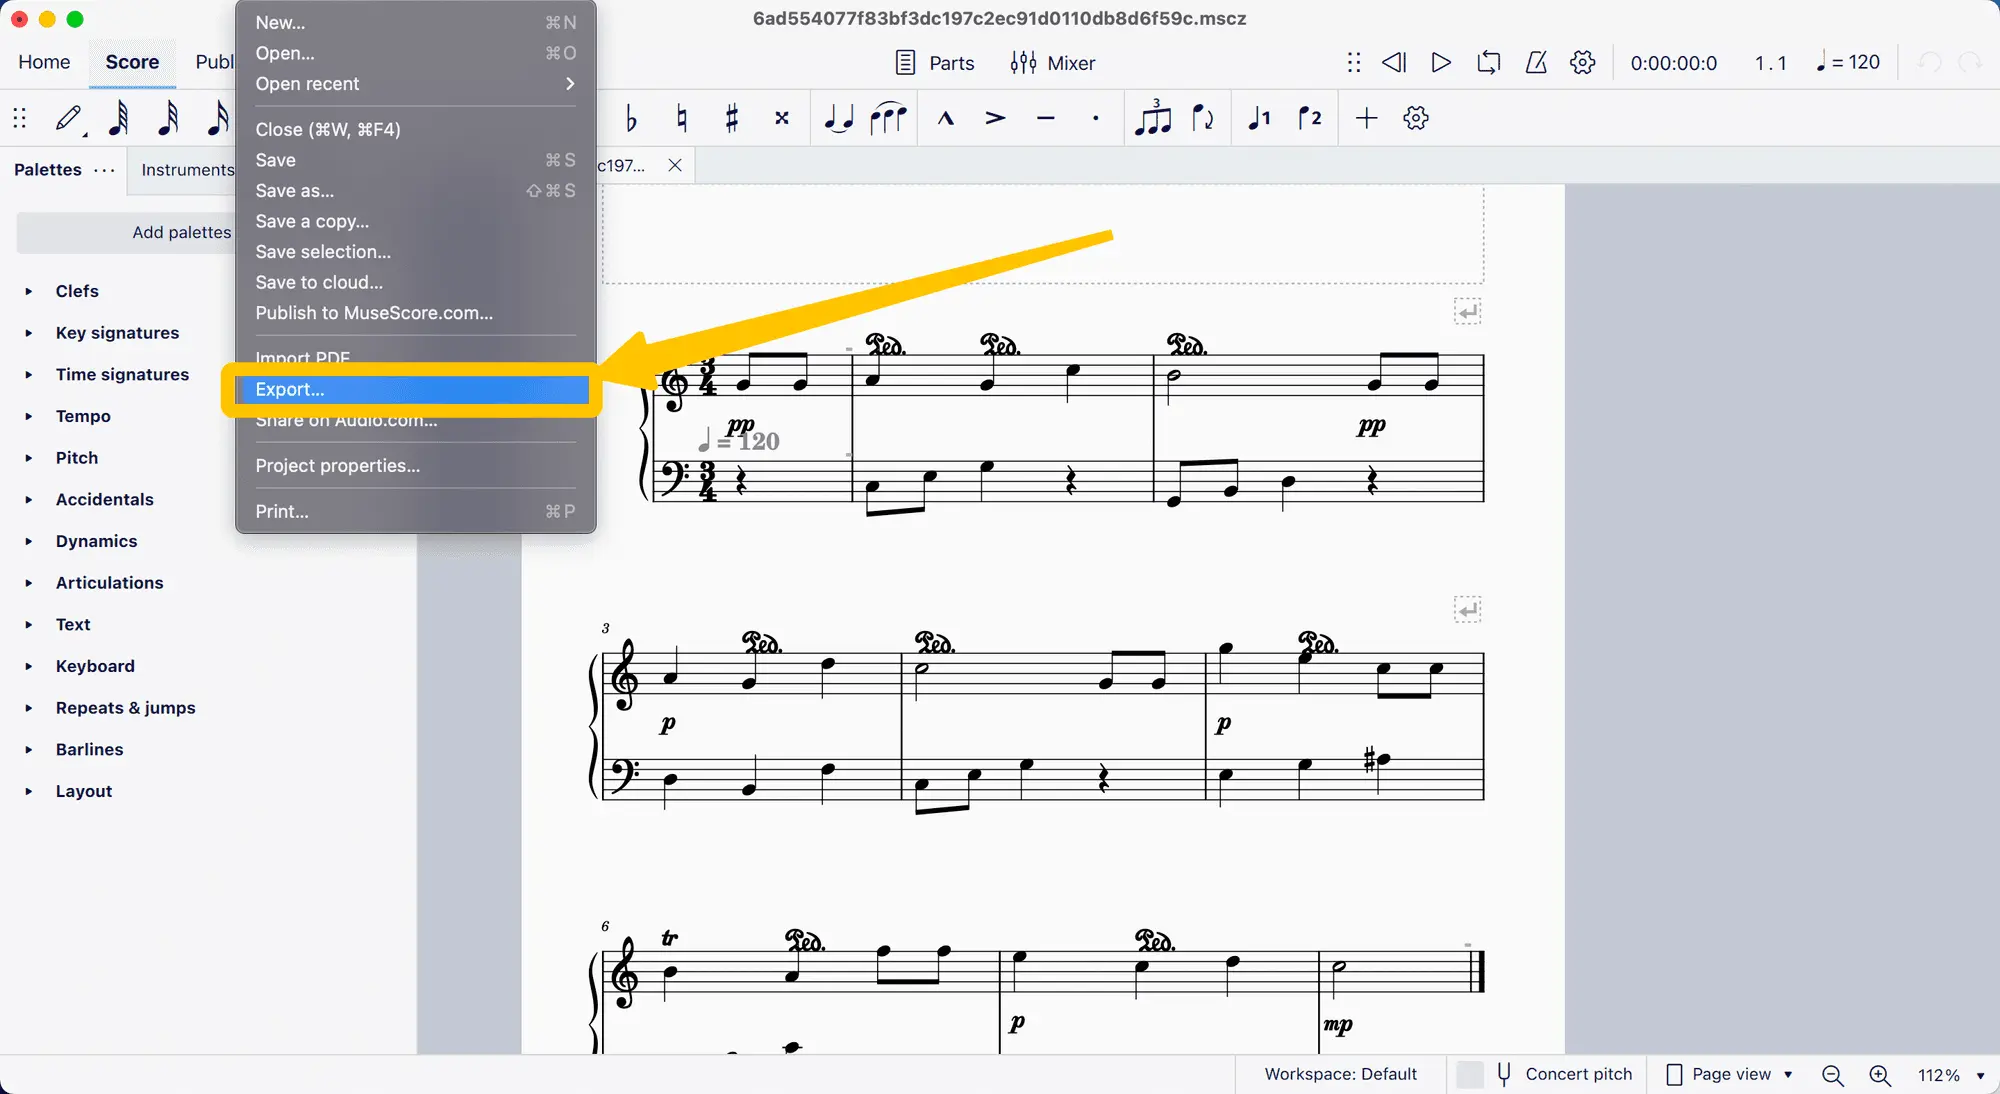Image resolution: width=2000 pixels, height=1094 pixels.
Task: Apply flat accidental from toolbar
Action: tap(630, 118)
